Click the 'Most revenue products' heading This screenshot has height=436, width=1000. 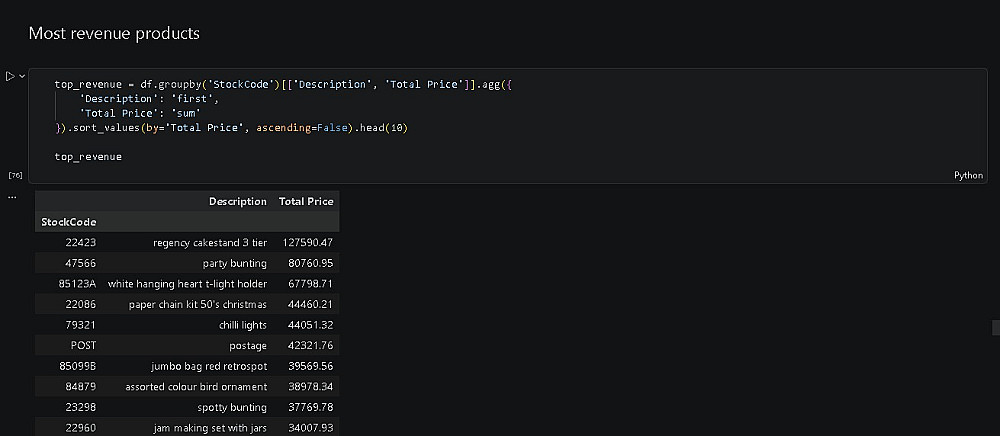[114, 34]
